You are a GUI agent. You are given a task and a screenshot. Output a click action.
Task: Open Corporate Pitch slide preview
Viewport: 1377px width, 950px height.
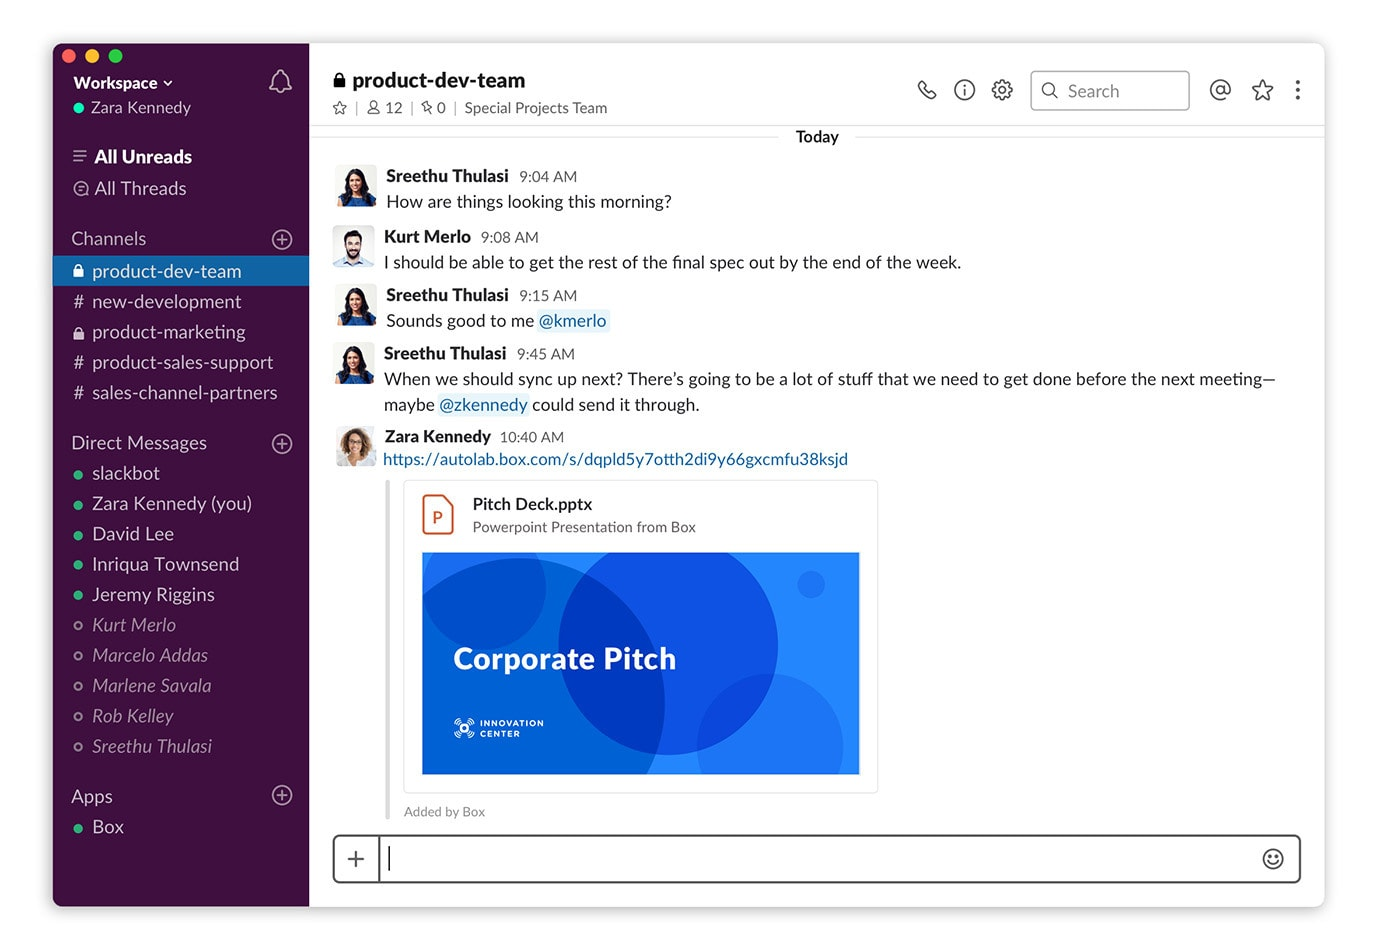640,663
